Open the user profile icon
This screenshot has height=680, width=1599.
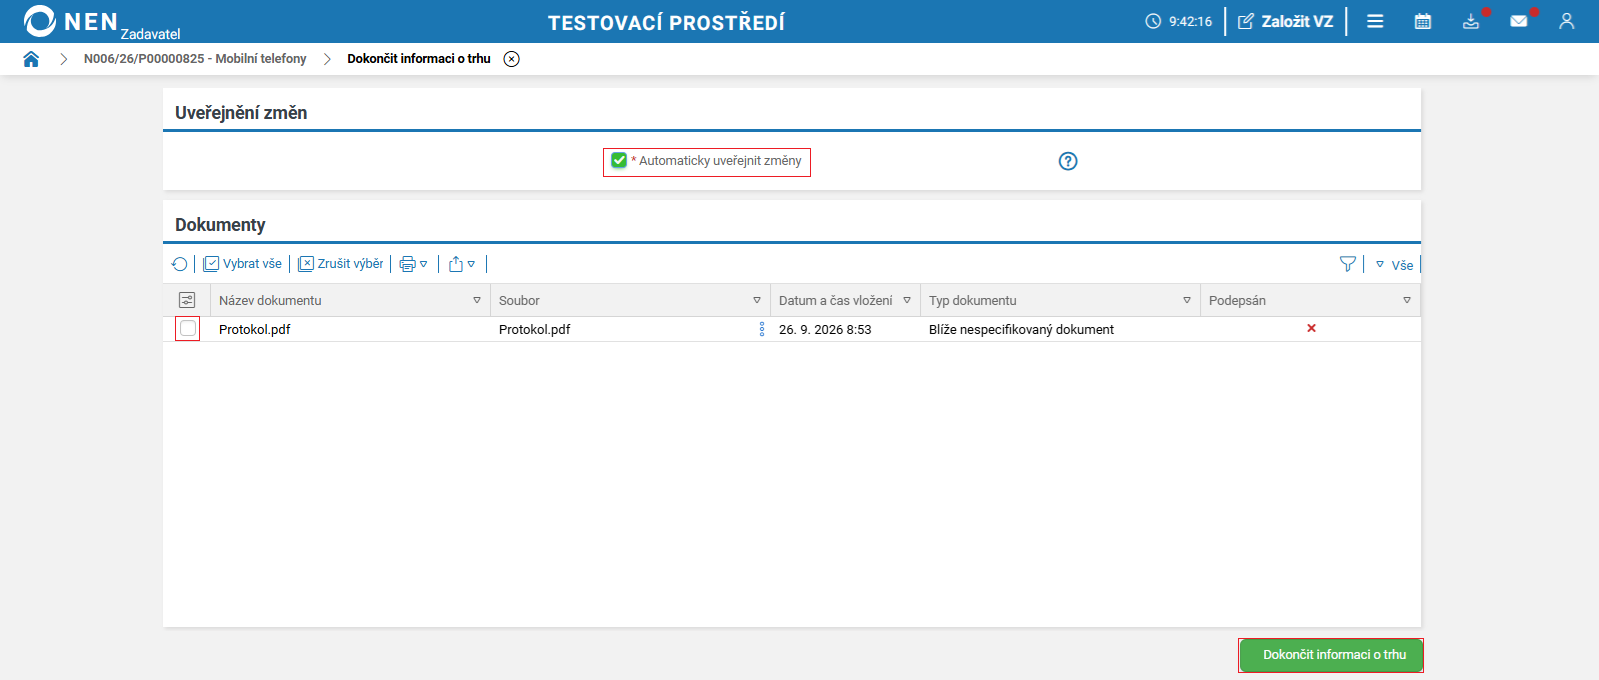[1567, 21]
